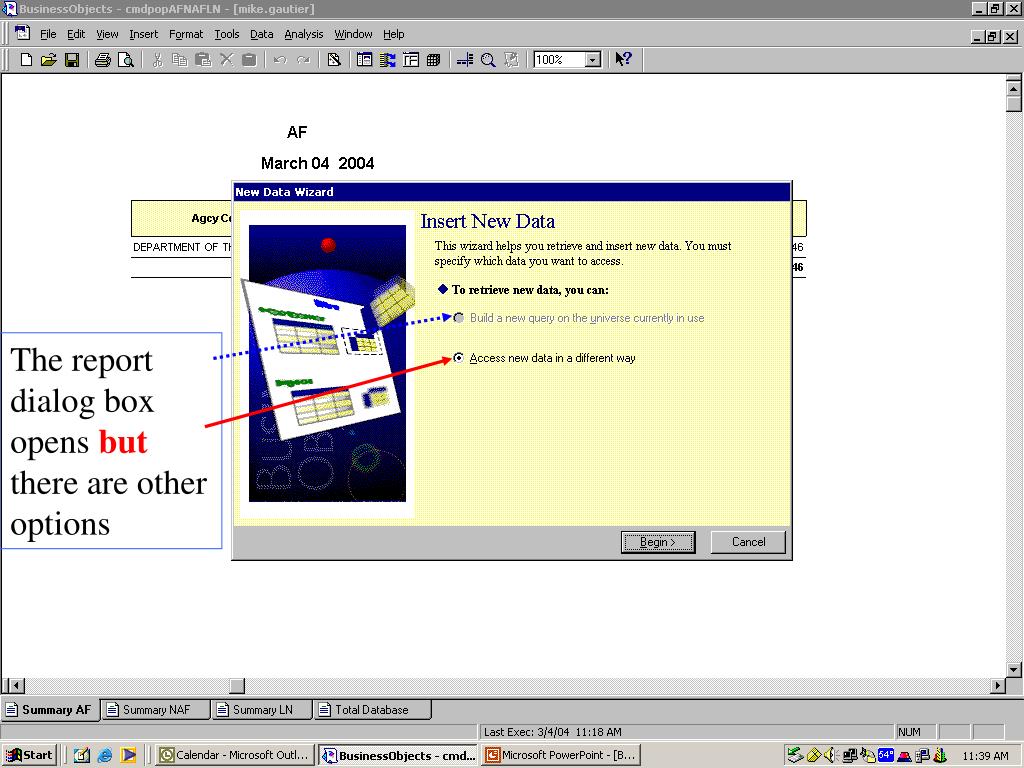Click the New document toolbar icon
Viewport: 1024px width, 768px height.
[x=26, y=60]
